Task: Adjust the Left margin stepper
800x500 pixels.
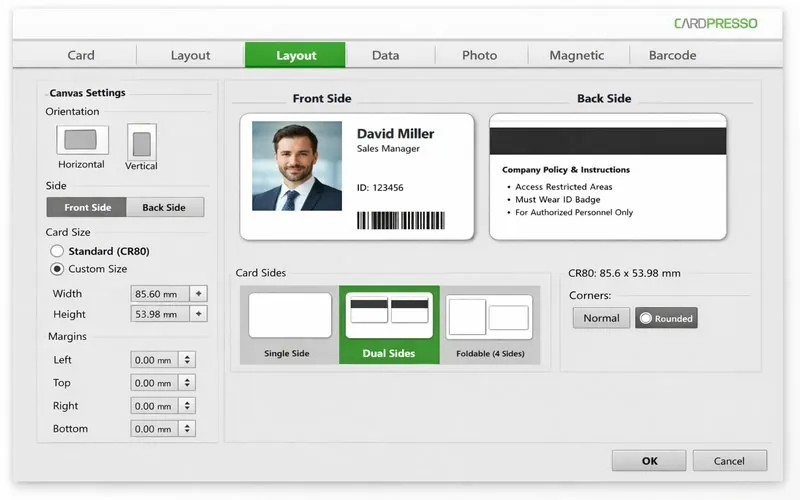Action: pyautogui.click(x=188, y=360)
